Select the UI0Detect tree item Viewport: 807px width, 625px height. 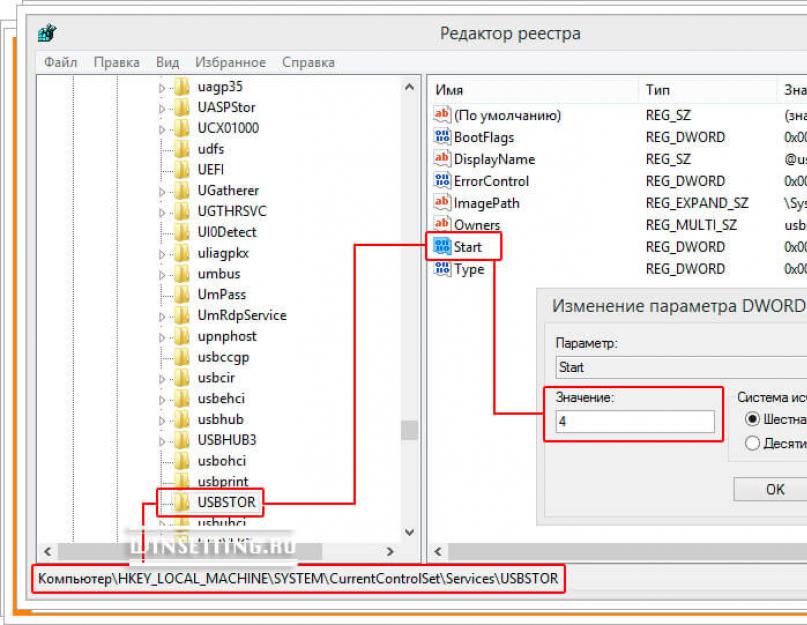[227, 232]
